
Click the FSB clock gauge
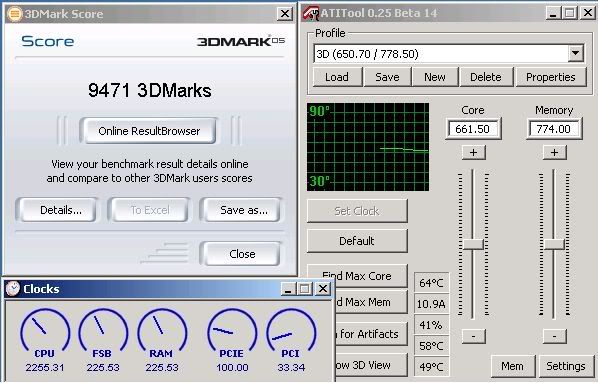103,330
